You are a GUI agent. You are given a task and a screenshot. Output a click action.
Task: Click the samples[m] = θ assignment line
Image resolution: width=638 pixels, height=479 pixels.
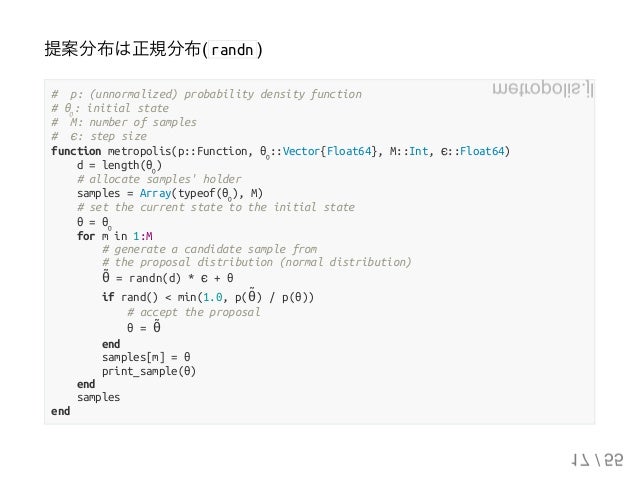pos(146,357)
